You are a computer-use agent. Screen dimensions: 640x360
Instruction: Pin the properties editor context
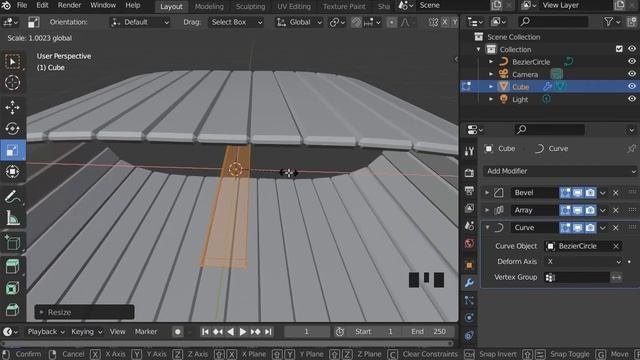[631, 149]
